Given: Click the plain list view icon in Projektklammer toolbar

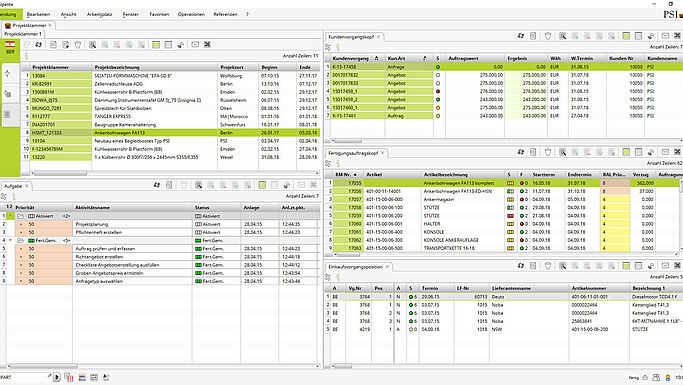Looking at the screenshot, I should click(x=168, y=45).
